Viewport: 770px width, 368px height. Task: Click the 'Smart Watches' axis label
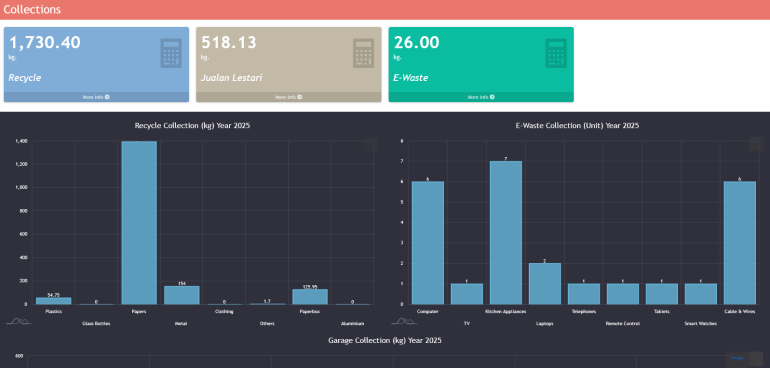click(701, 324)
